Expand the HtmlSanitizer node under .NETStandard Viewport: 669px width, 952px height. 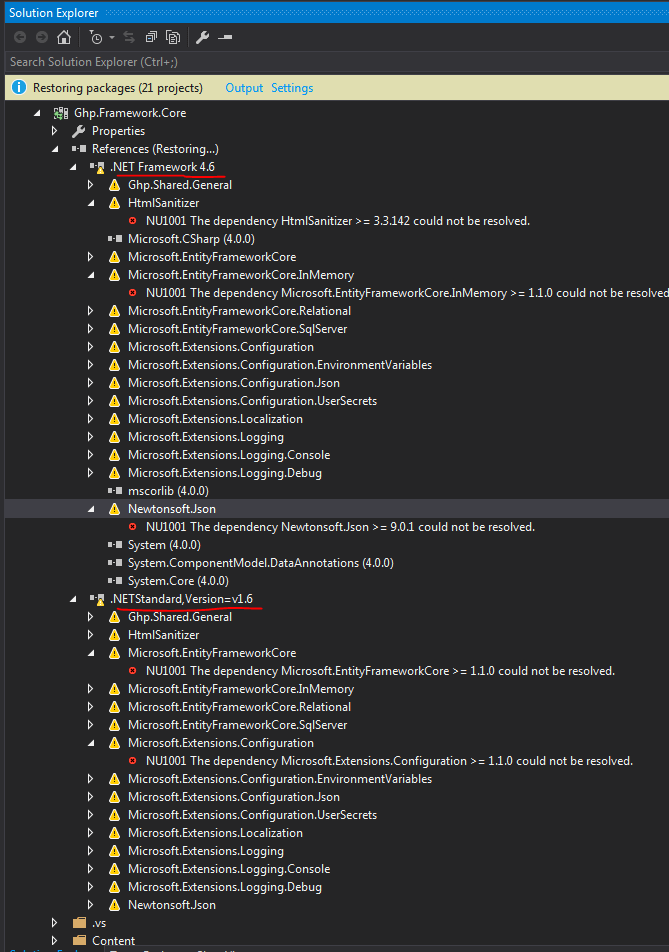90,635
